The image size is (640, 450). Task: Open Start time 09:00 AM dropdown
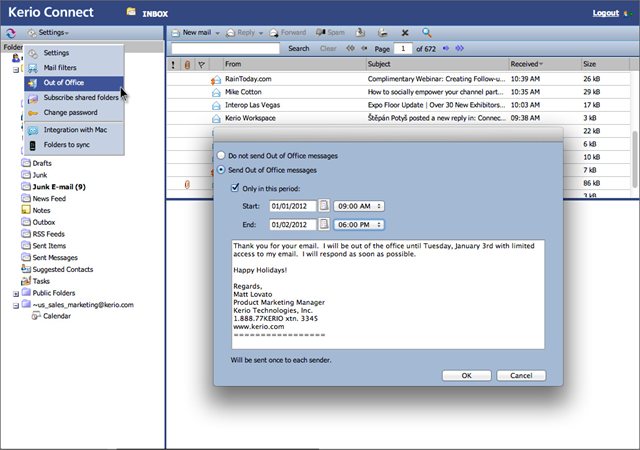pyautogui.click(x=359, y=206)
